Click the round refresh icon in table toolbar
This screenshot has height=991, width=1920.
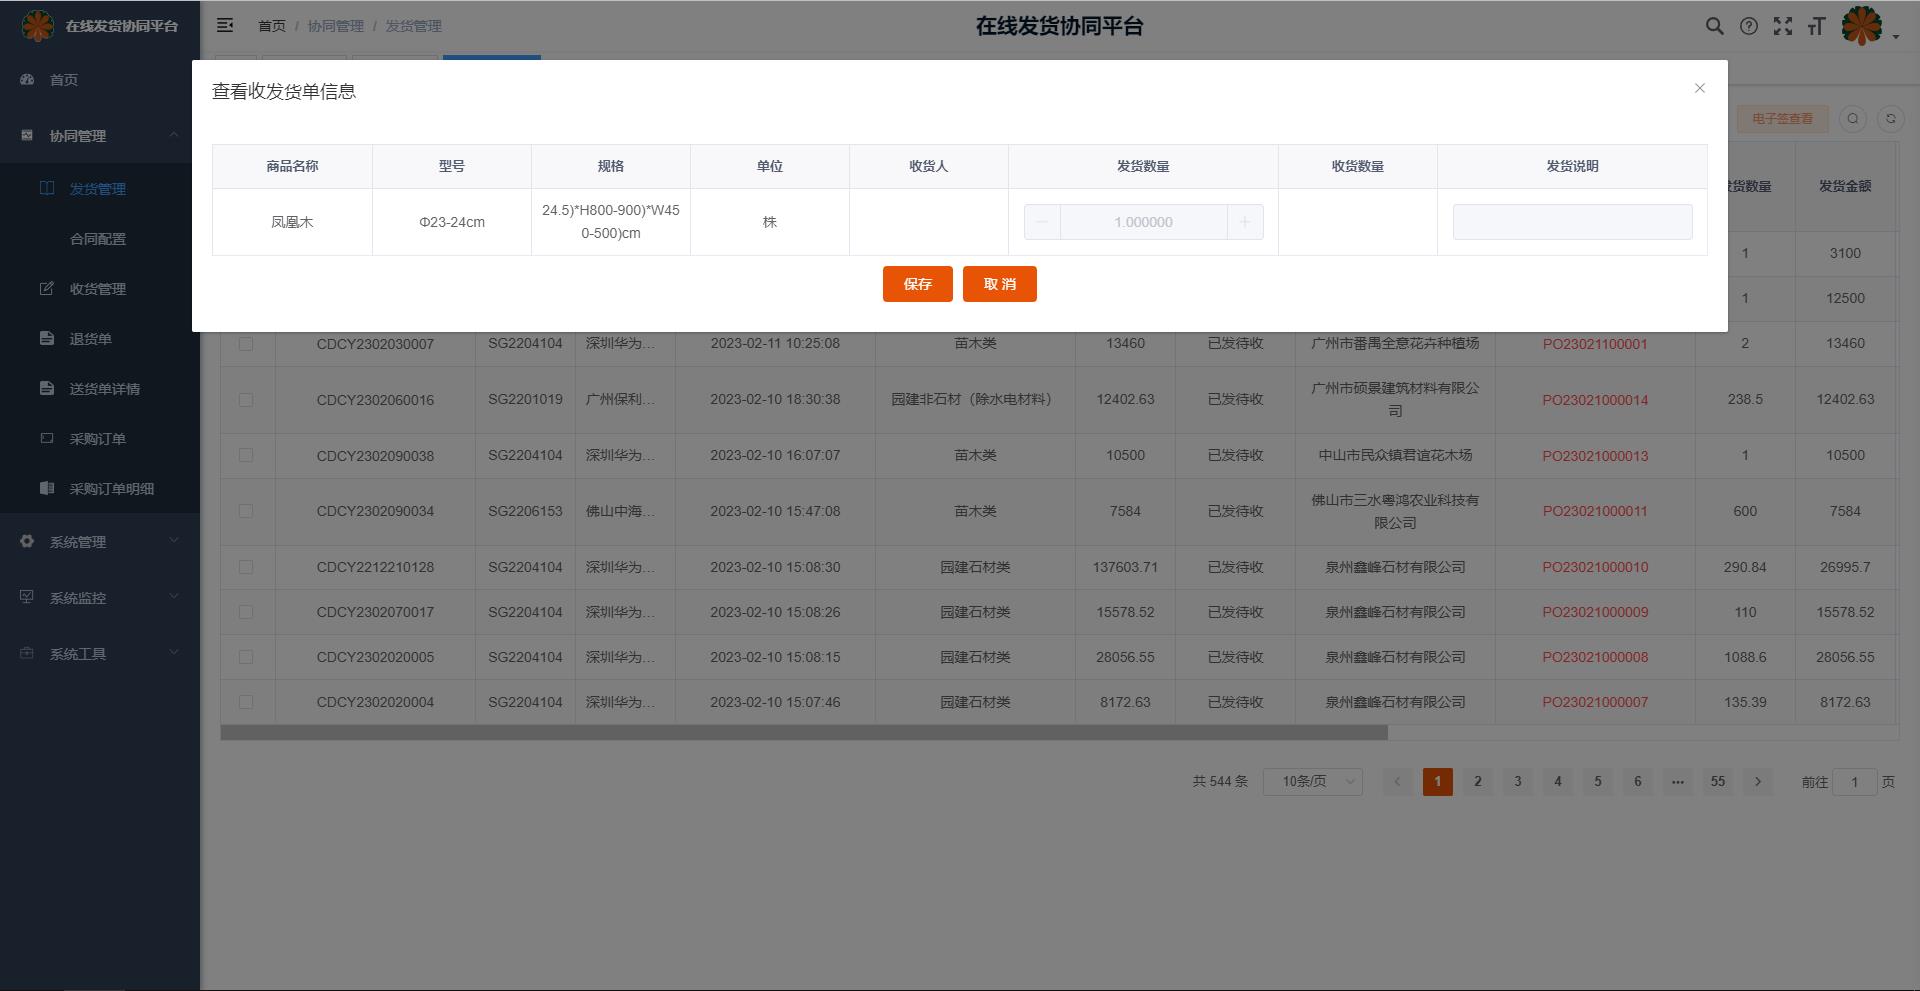click(x=1890, y=119)
